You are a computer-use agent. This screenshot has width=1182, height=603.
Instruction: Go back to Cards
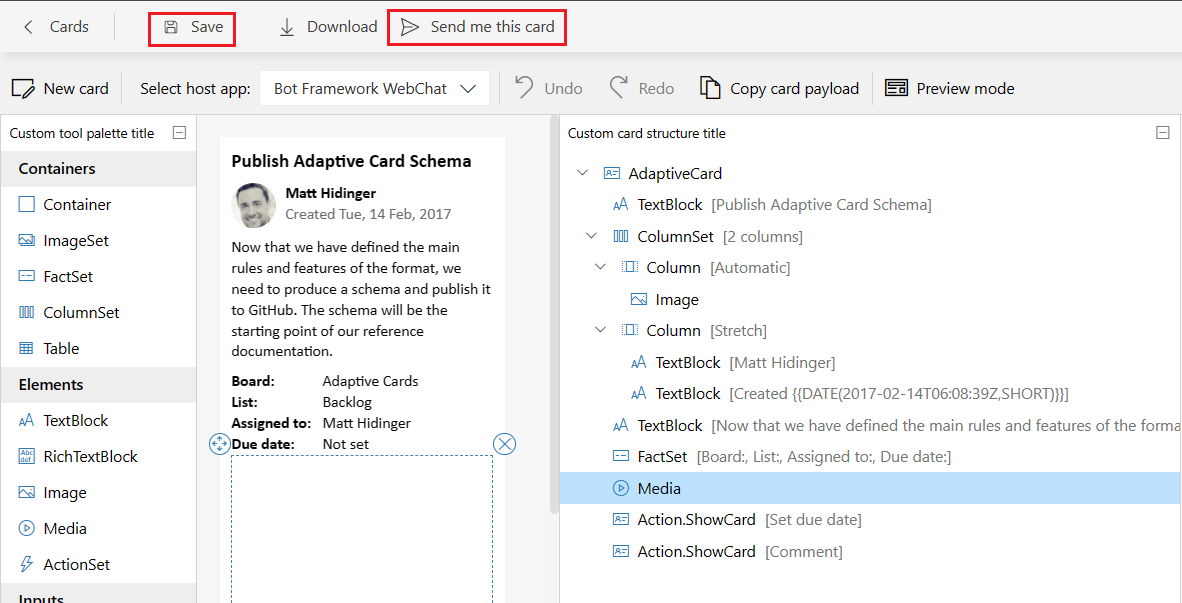[56, 27]
